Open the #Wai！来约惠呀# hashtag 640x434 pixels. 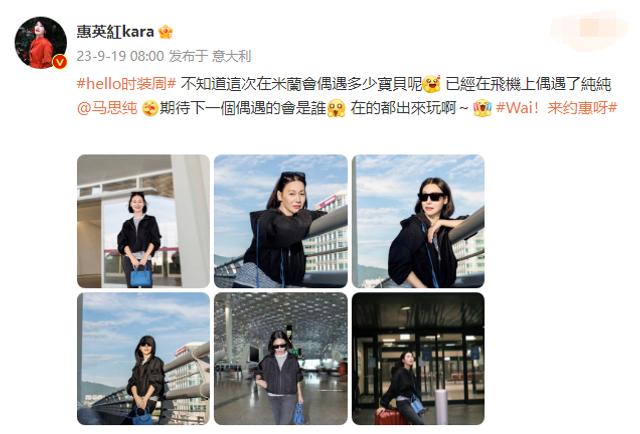556,108
